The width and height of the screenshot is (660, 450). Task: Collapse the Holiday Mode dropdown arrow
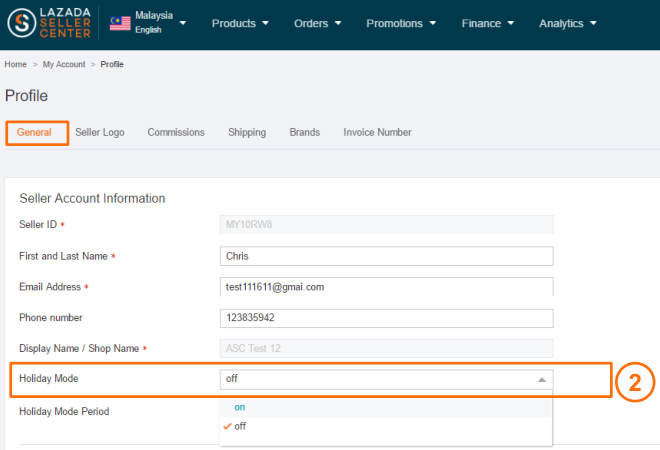coord(541,379)
